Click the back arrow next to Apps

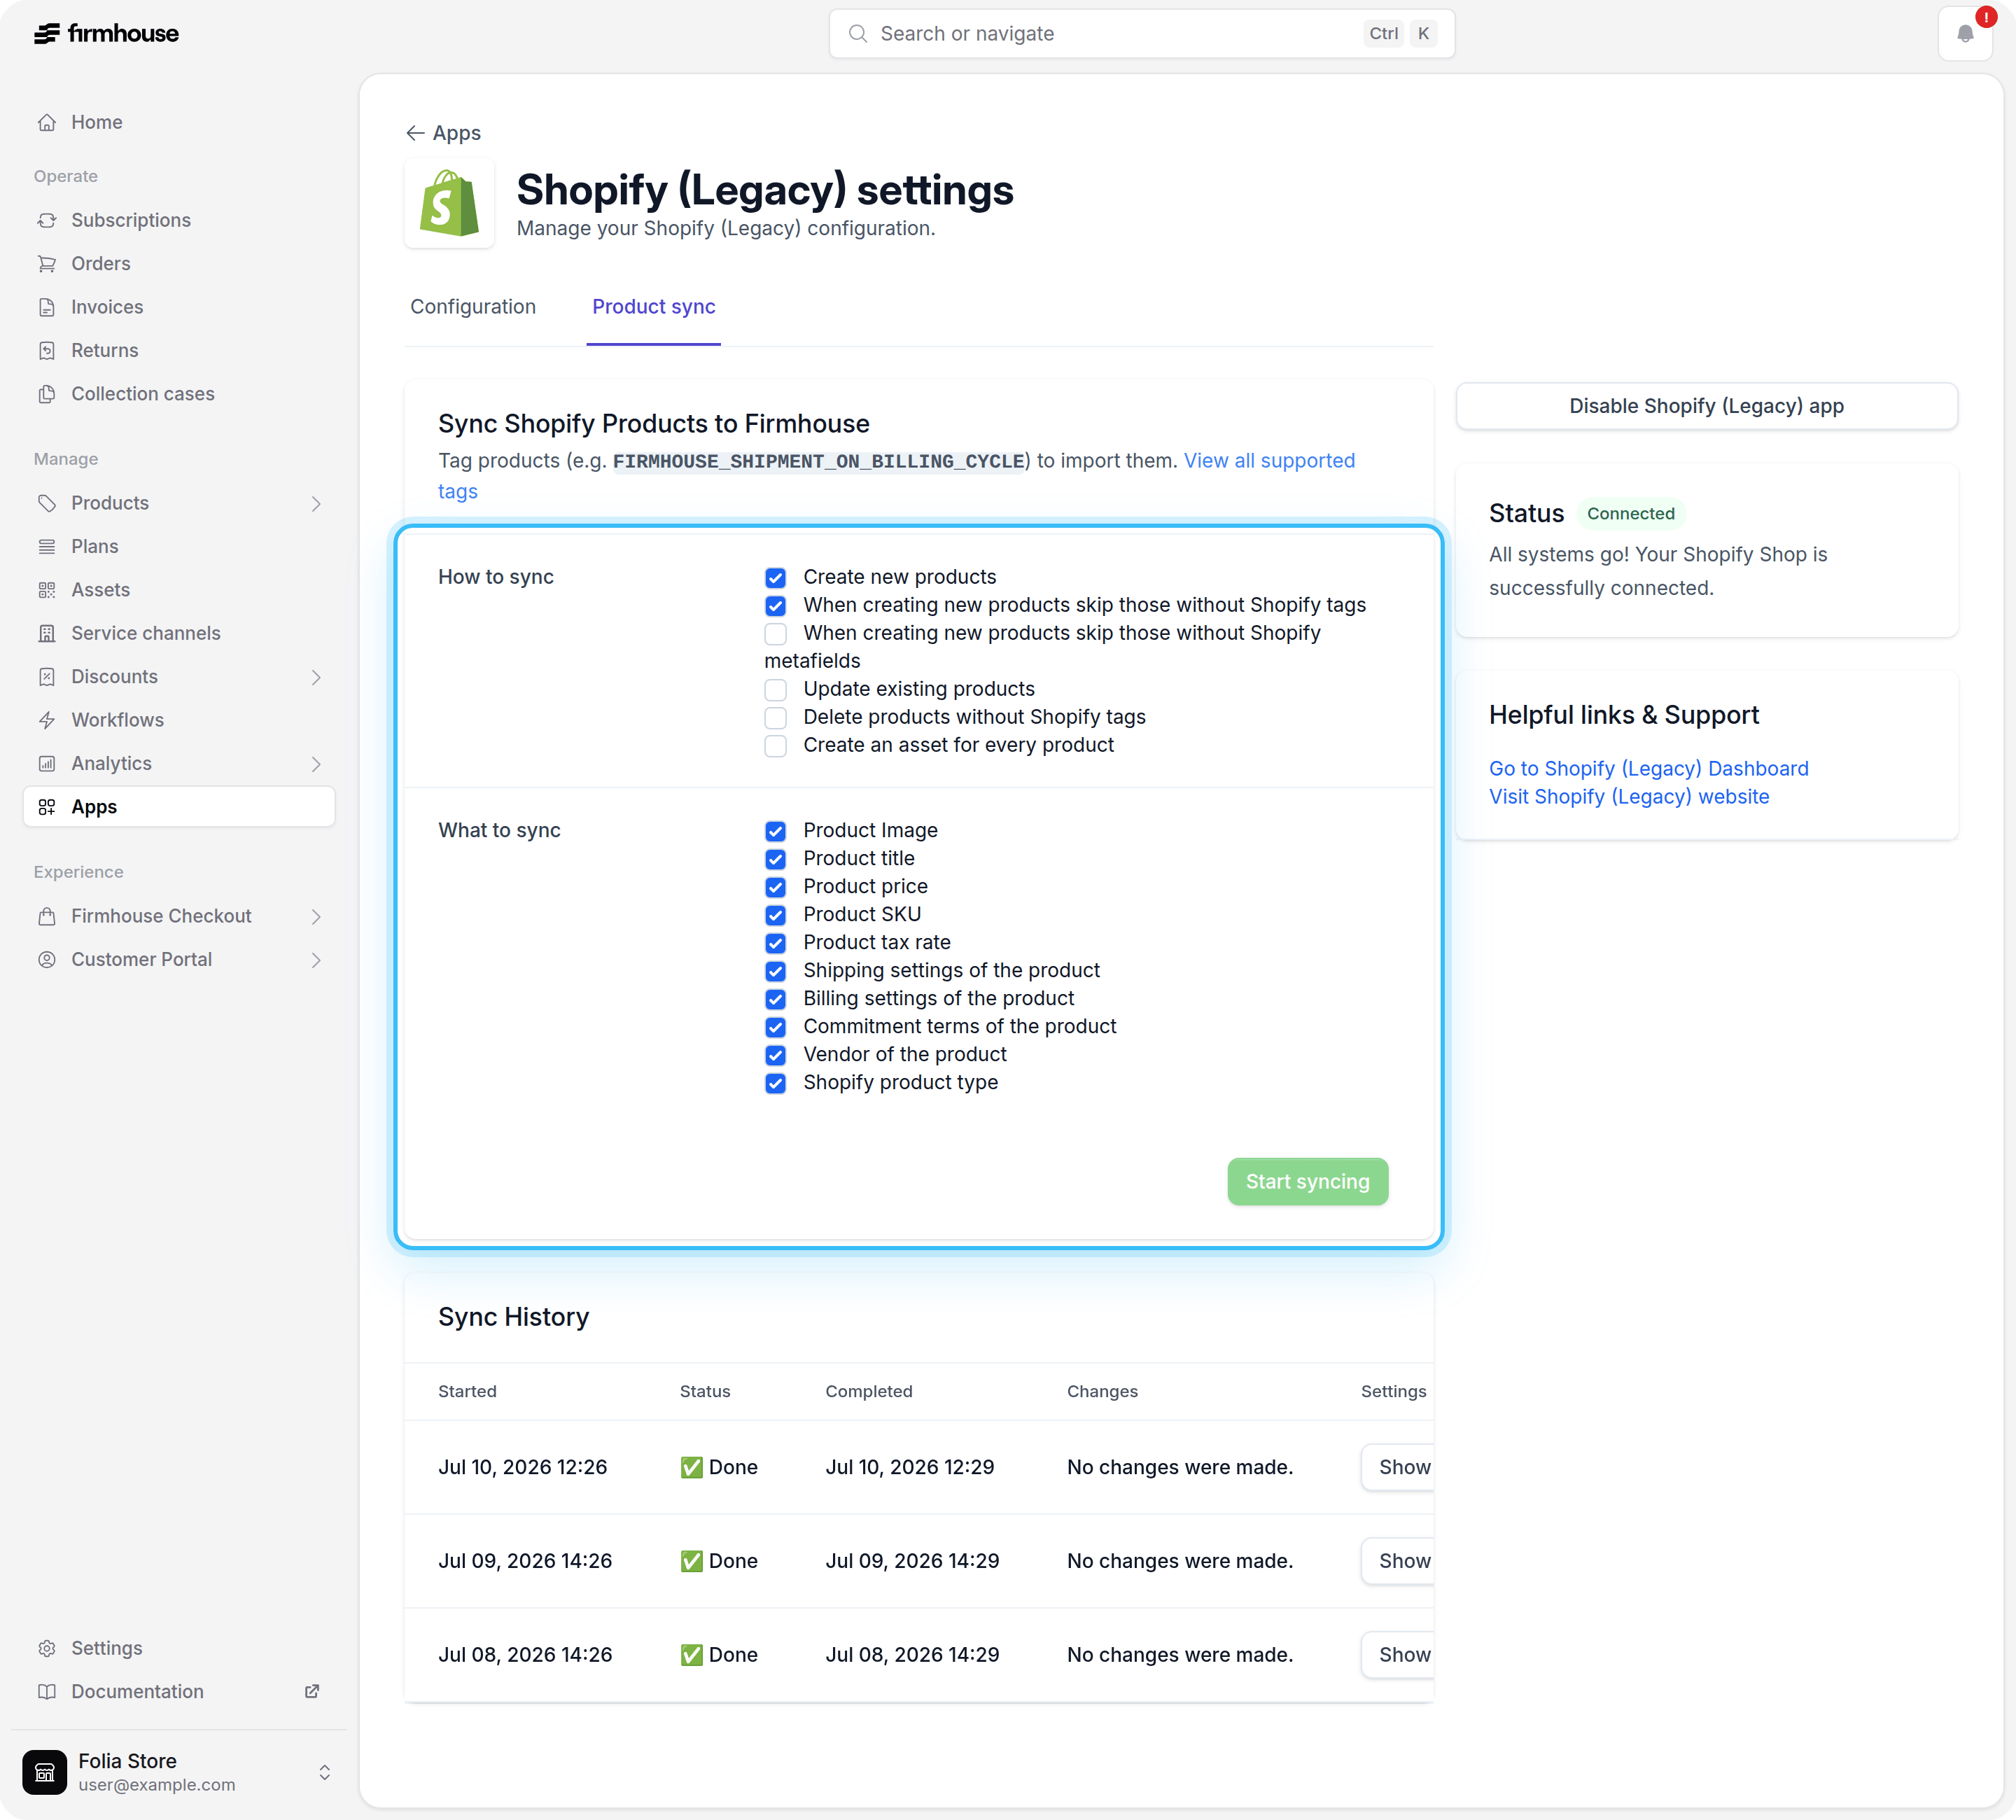415,133
